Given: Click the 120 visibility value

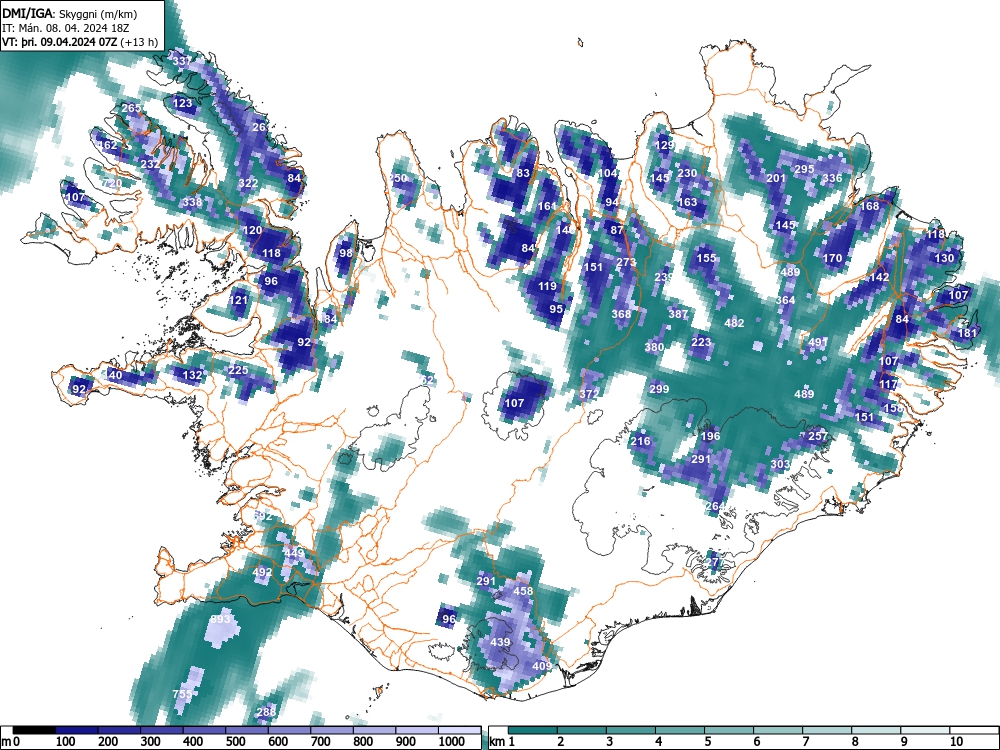Looking at the screenshot, I should pos(253,231).
